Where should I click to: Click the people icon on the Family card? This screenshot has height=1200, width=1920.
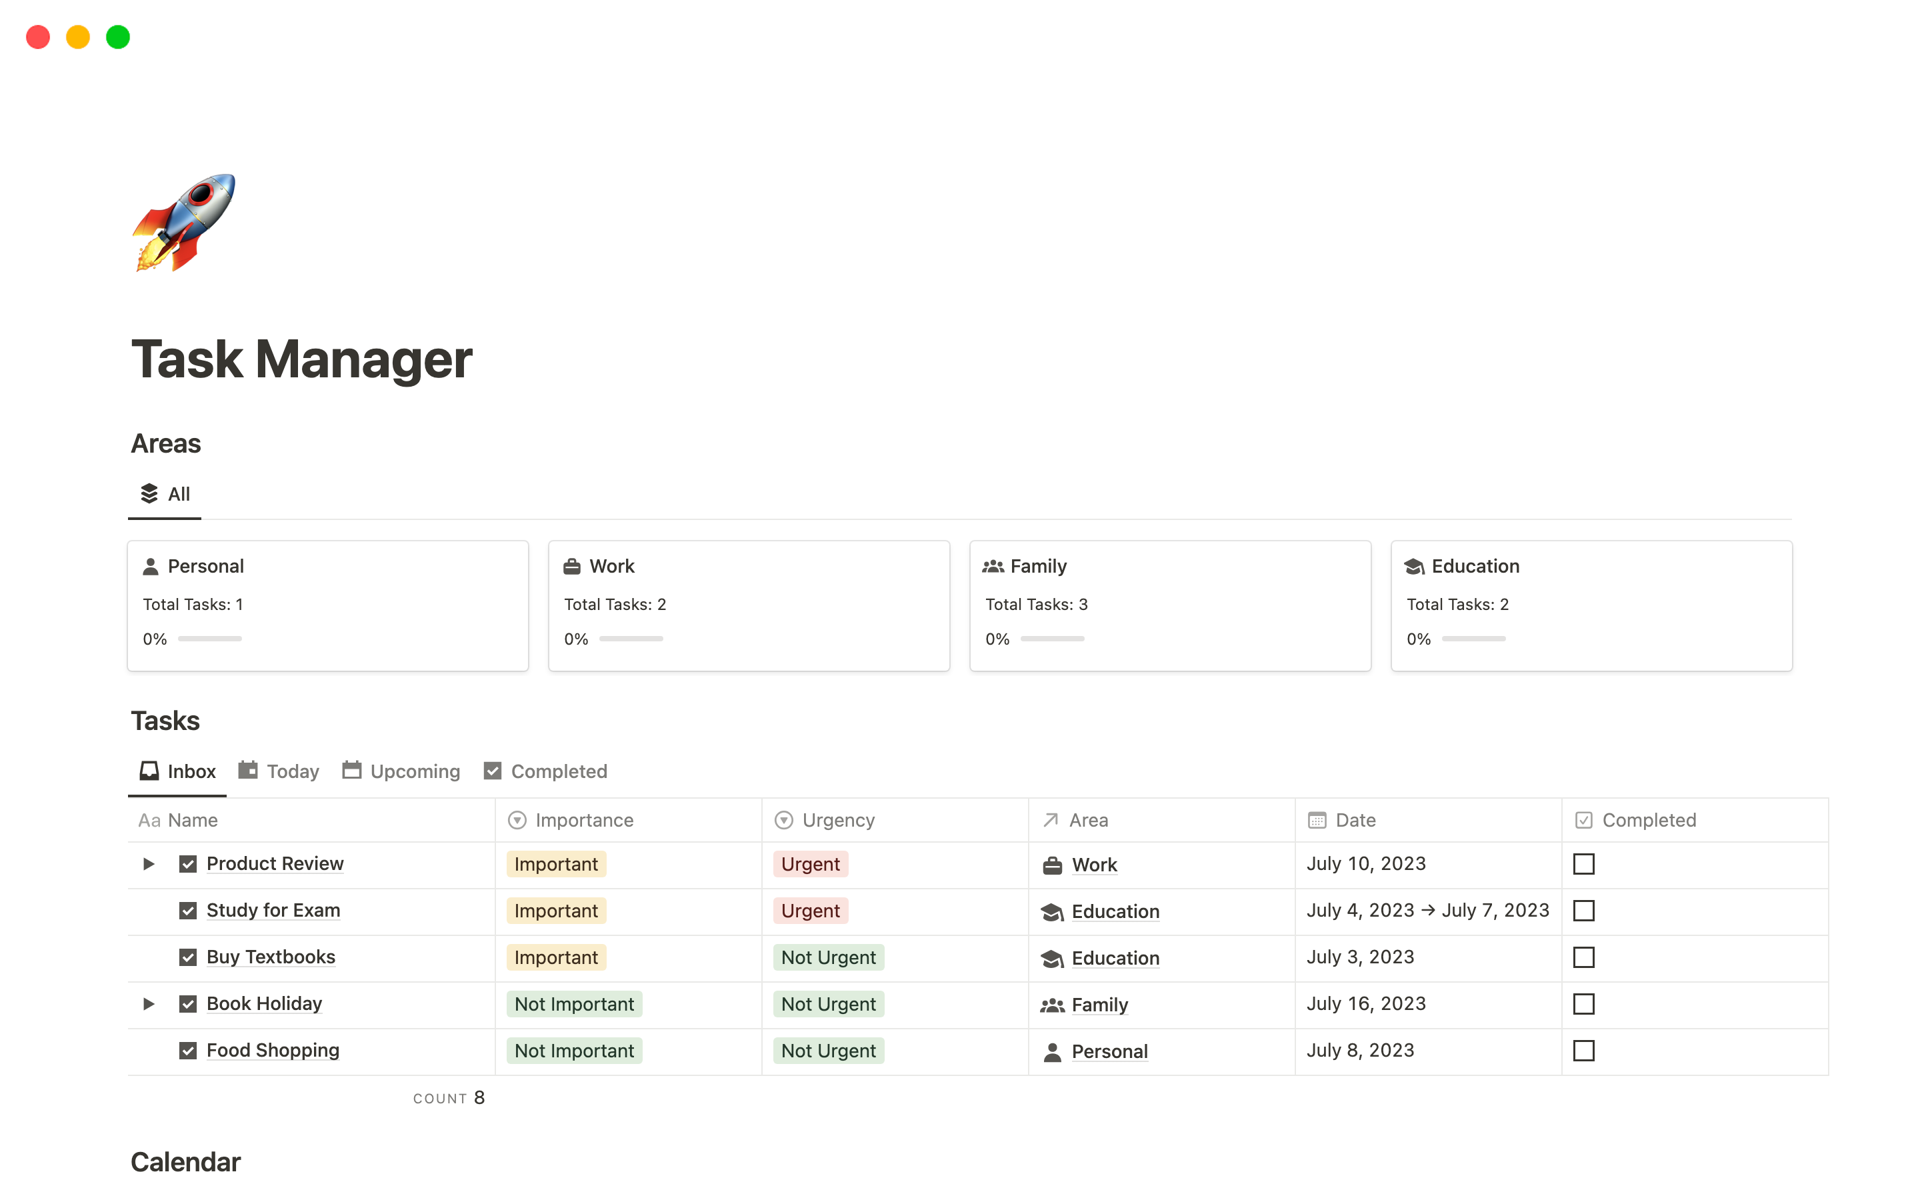tap(995, 565)
